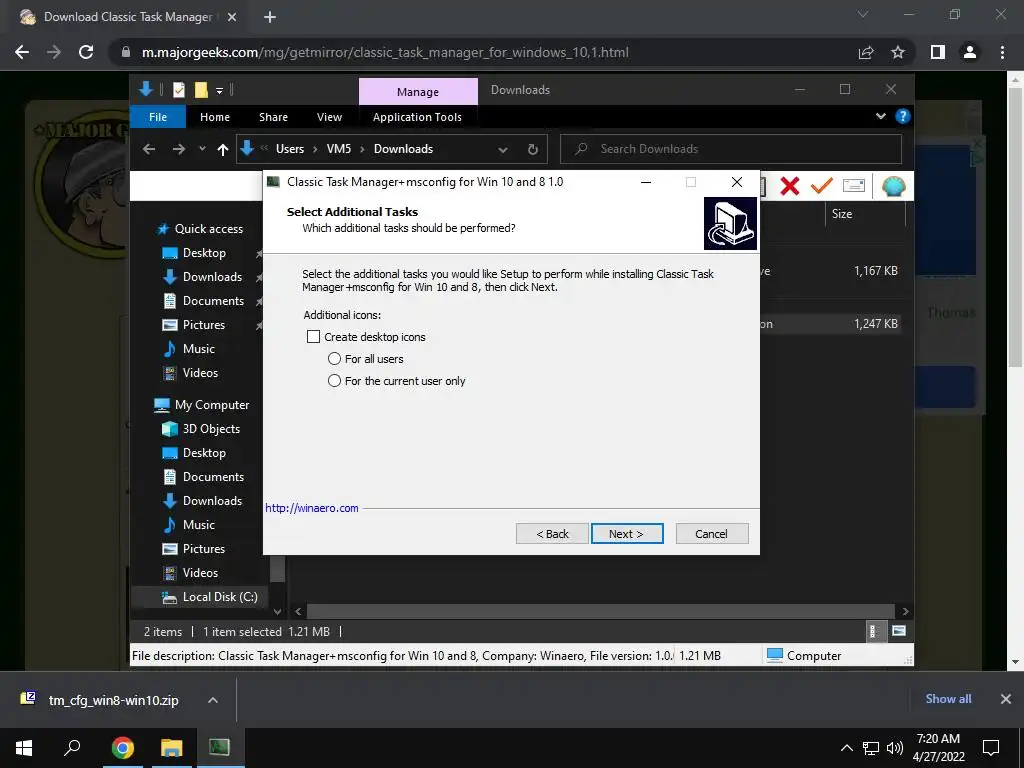Viewport: 1024px width, 768px height.
Task: Click the horizontal scrollbar in file list
Action: [x=601, y=611]
